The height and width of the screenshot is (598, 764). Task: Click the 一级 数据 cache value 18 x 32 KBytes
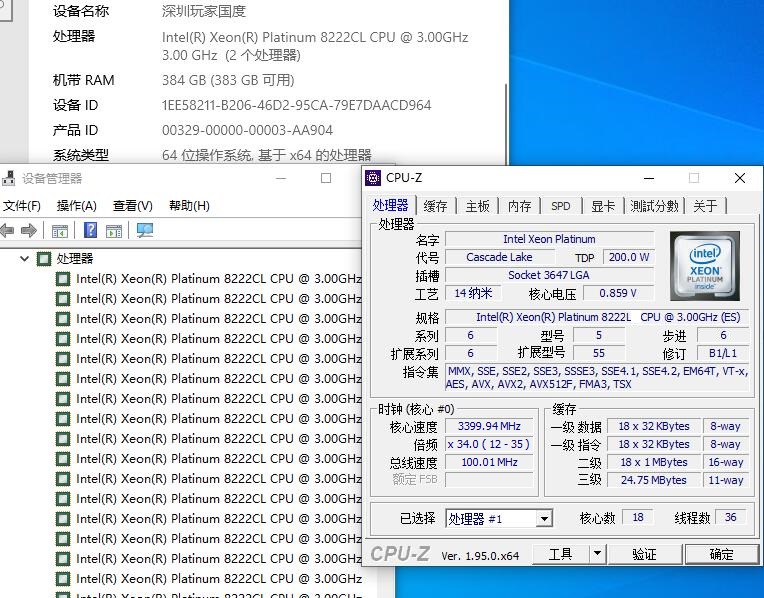(653, 426)
